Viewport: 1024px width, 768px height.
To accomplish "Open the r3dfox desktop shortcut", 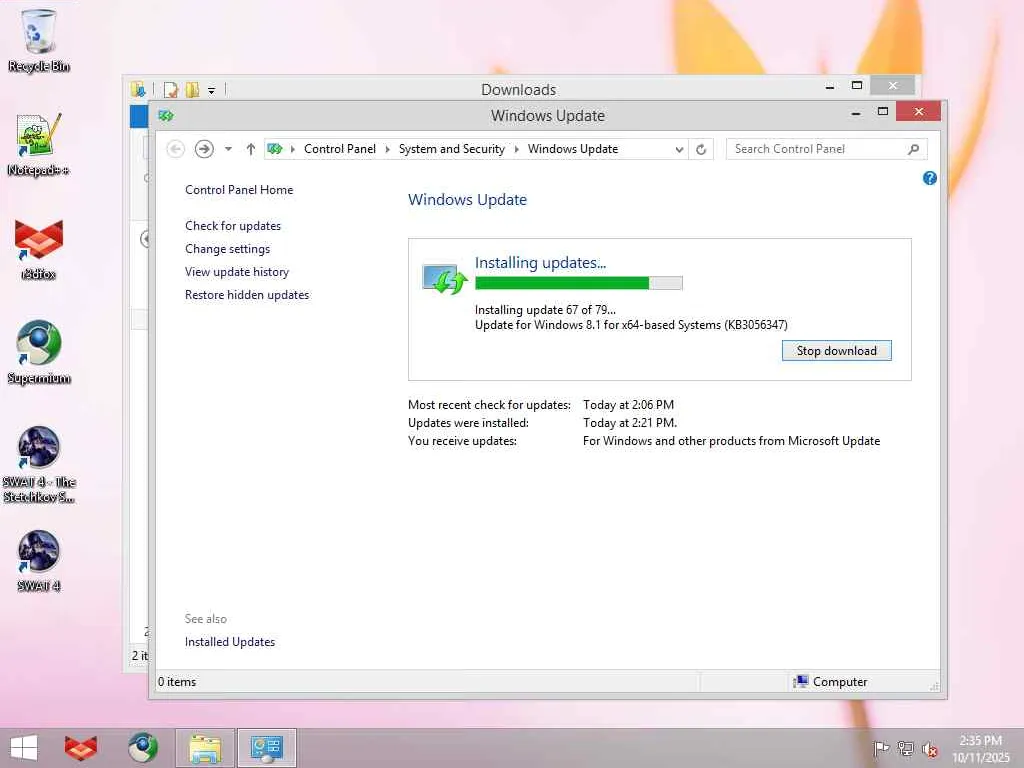I will coord(39,248).
